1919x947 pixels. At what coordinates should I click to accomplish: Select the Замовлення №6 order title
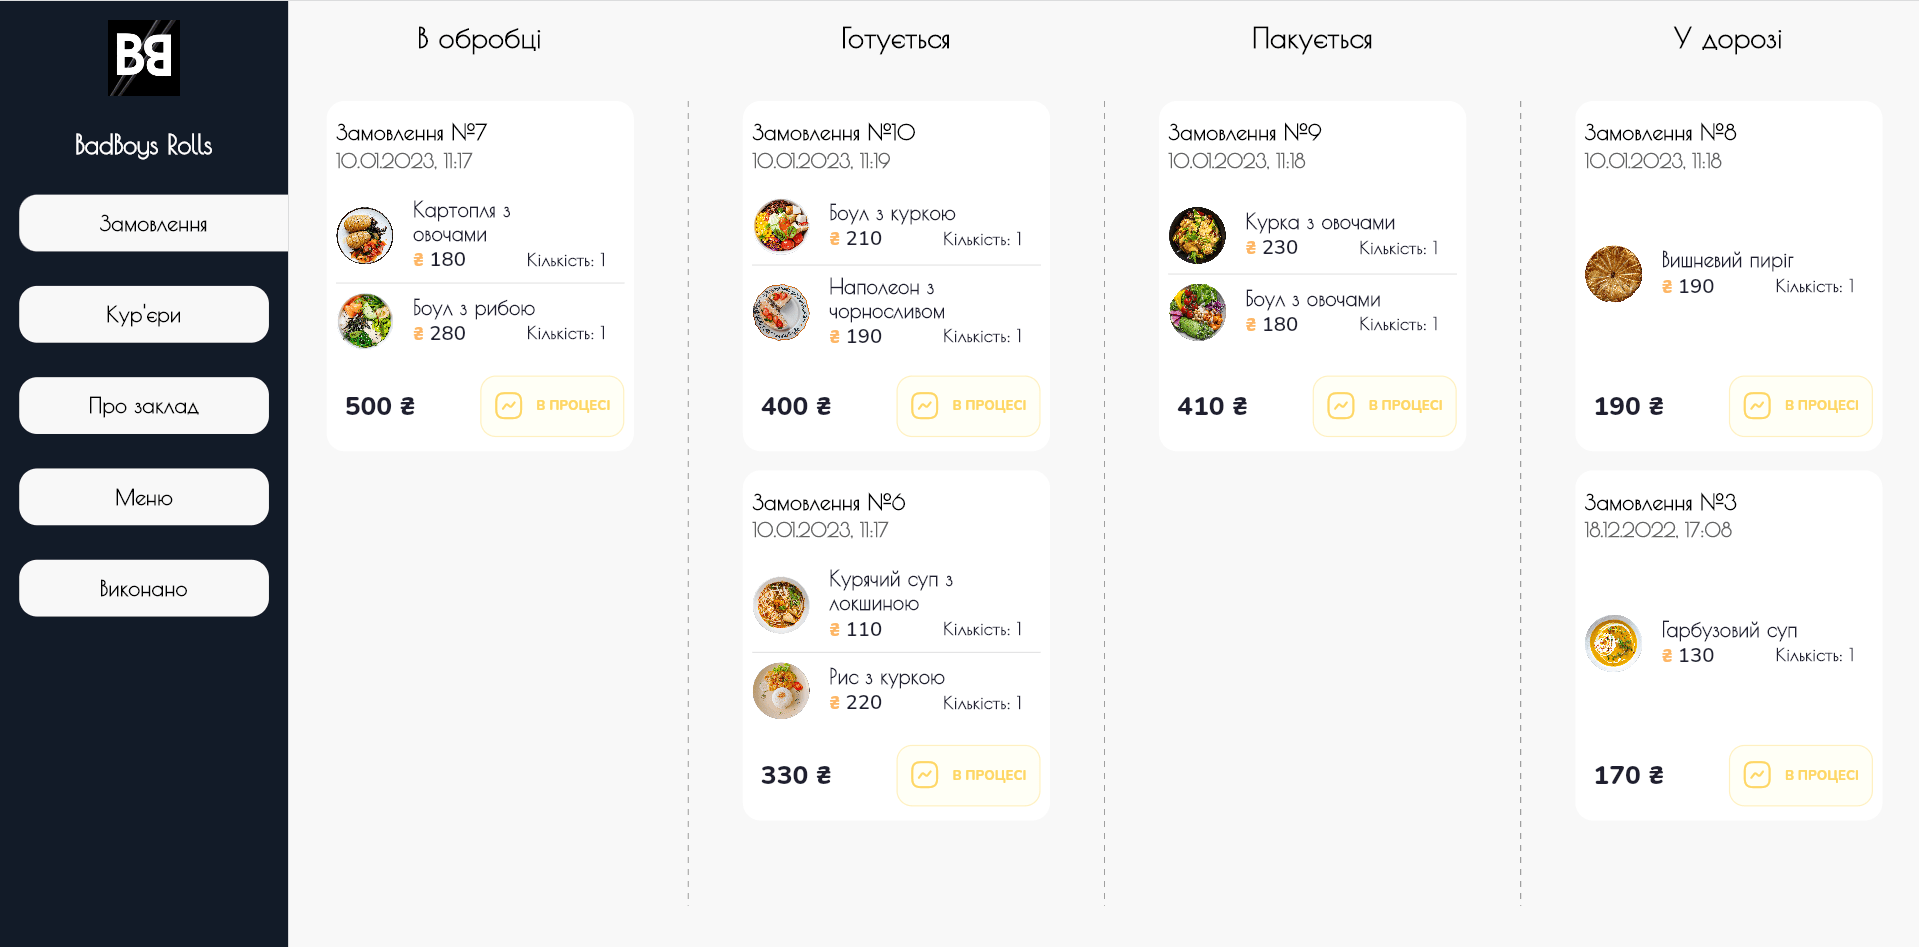(829, 502)
